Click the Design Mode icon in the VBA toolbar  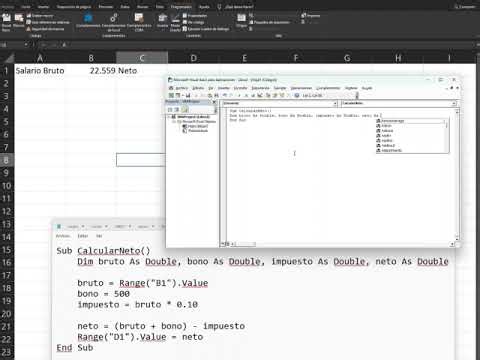[x=260, y=95]
